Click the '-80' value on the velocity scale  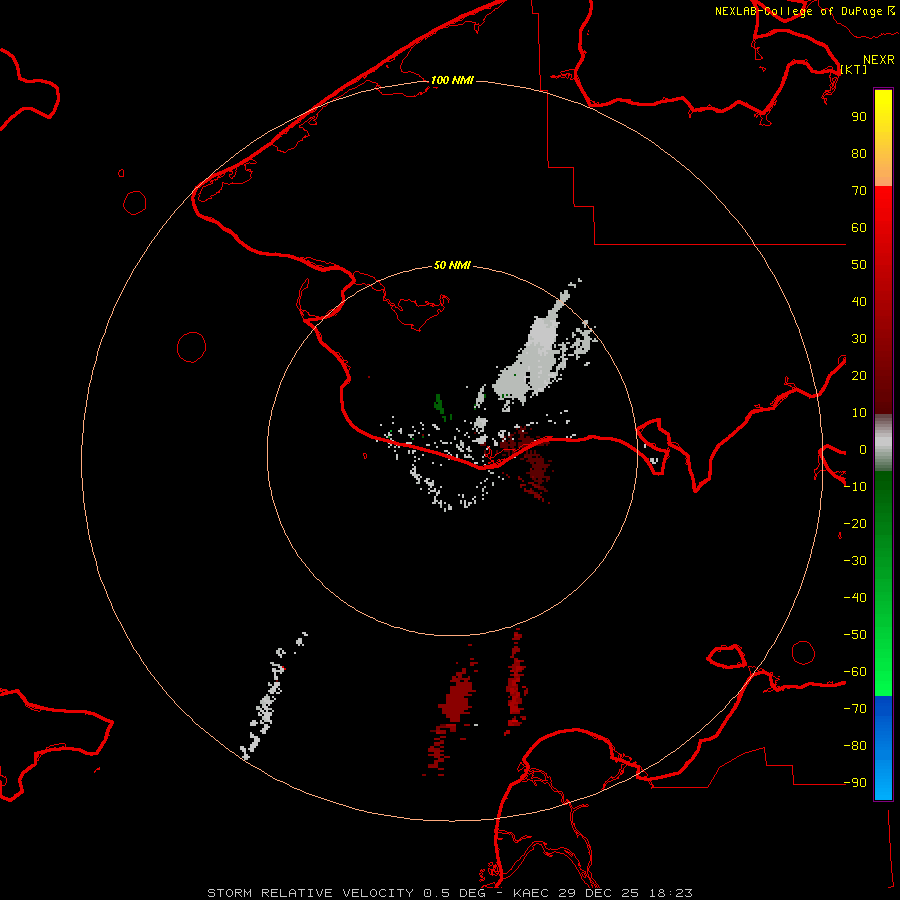coord(855,746)
